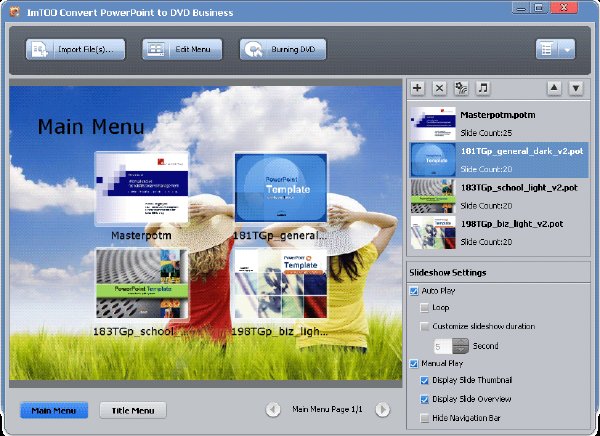Click the Masterpotm.potm list thumbnail
Viewport: 600px width, 436px height.
pyautogui.click(x=433, y=123)
